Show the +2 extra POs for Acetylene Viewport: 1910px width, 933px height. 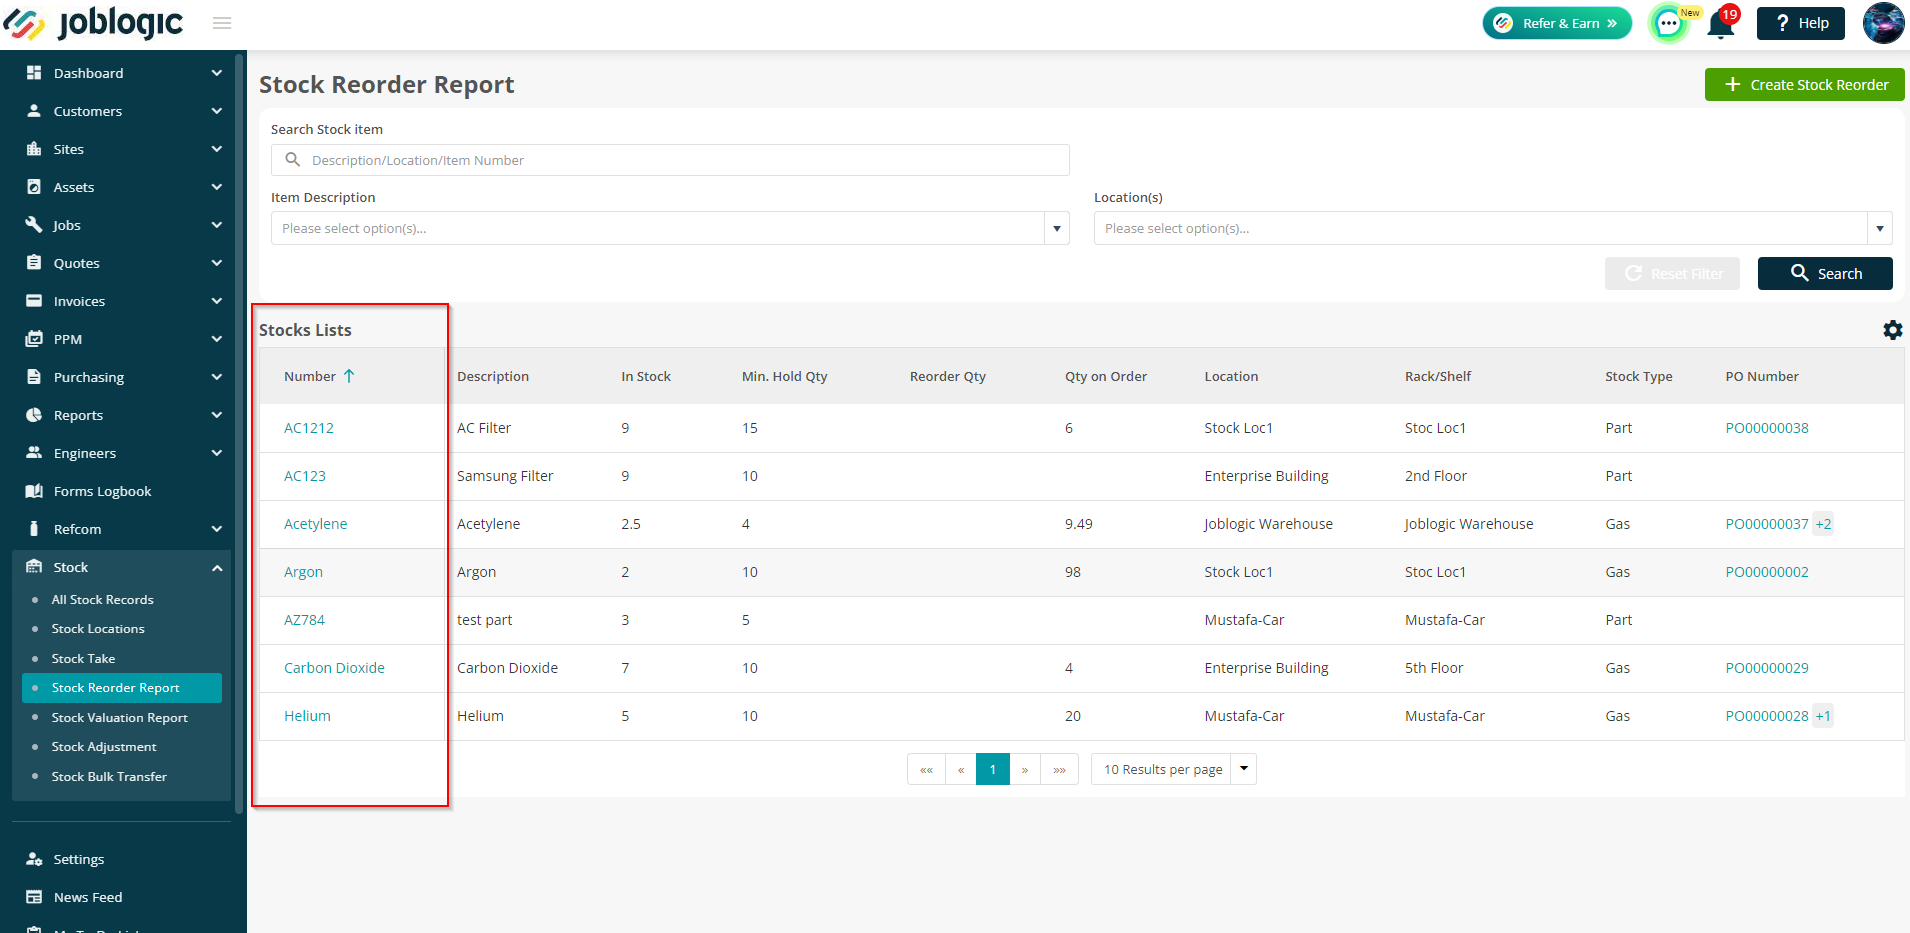1823,524
